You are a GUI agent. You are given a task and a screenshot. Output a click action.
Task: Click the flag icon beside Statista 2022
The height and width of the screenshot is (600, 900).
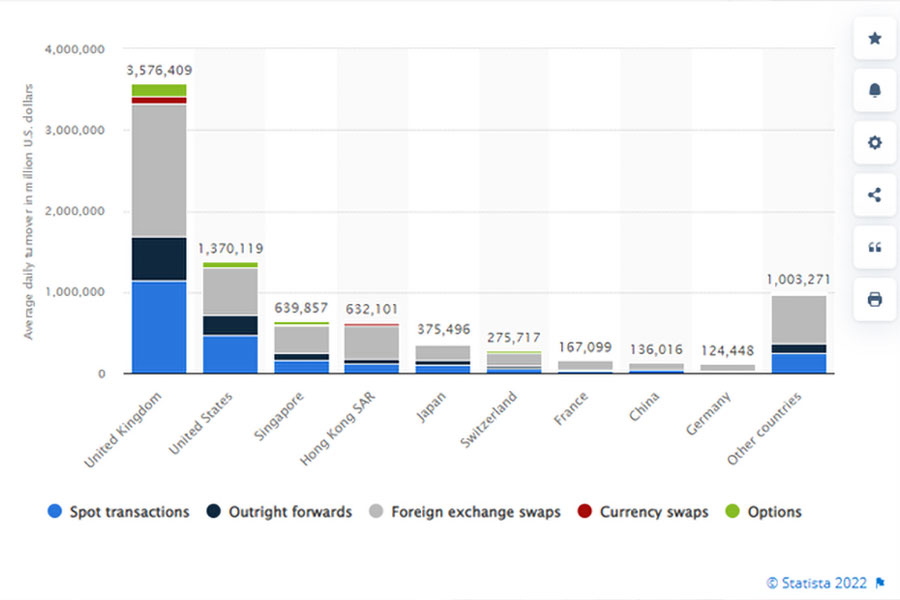(880, 583)
